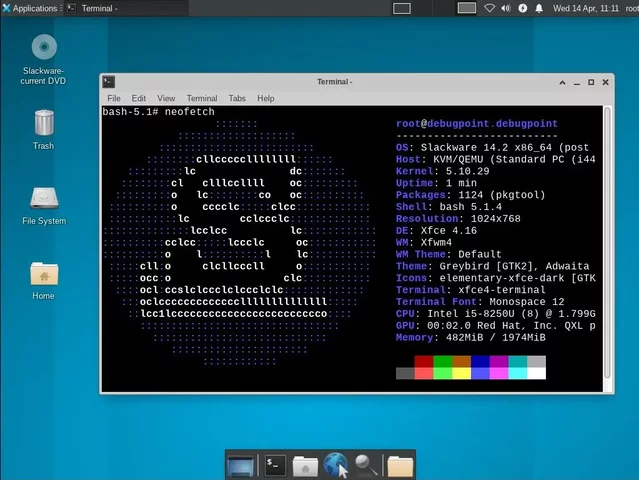Screen dimensions: 639x480
Task: Click the white color block in palette
Action: (x=536, y=373)
